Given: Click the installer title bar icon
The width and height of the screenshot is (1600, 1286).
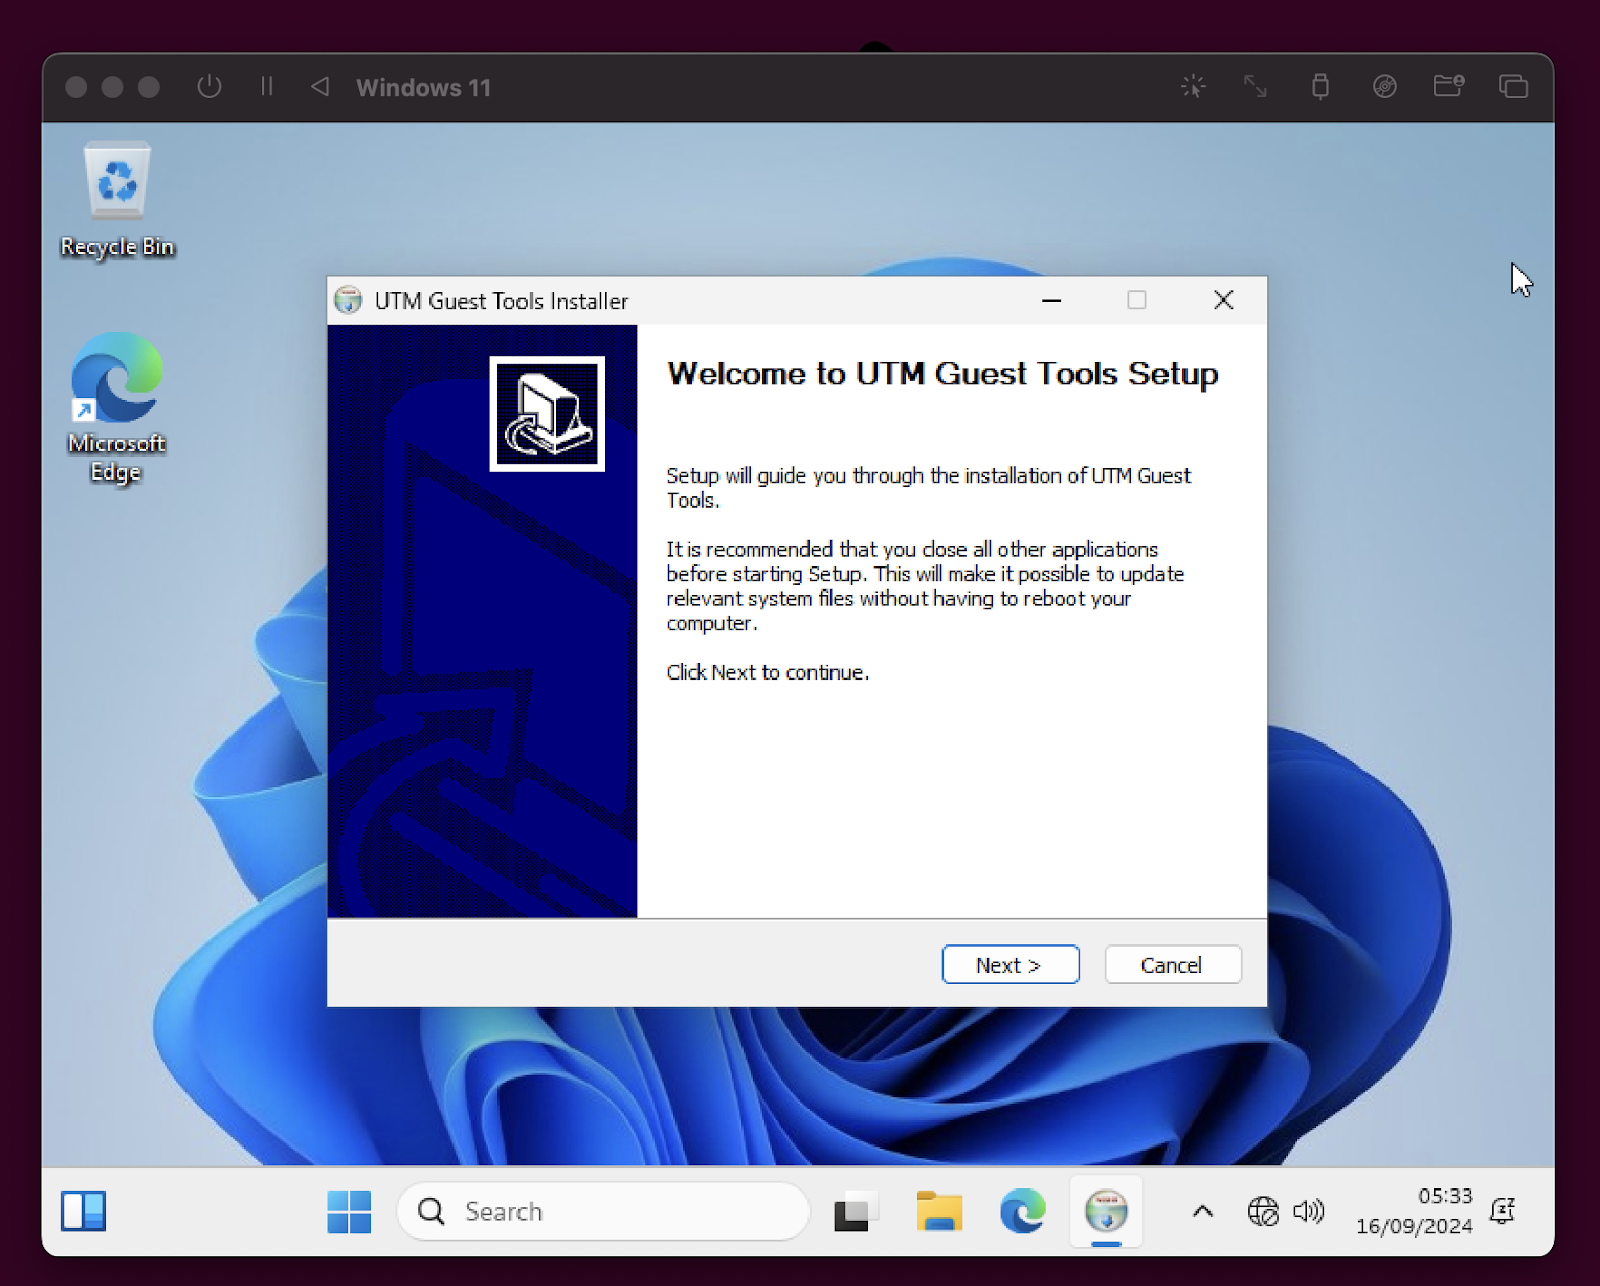Looking at the screenshot, I should tap(348, 300).
